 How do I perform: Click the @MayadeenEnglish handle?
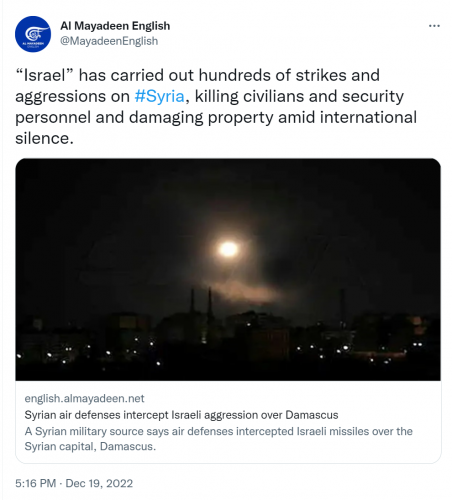tap(109, 41)
